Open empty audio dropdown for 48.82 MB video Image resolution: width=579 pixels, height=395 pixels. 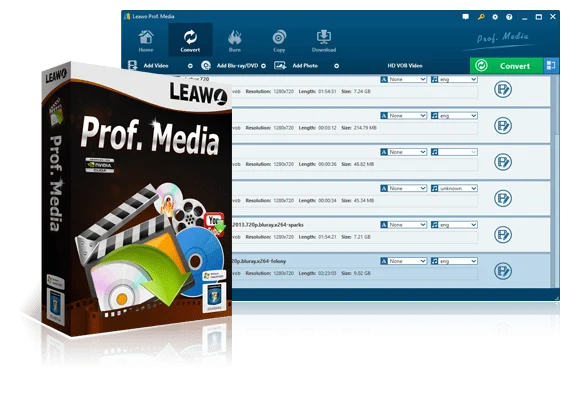[454, 152]
